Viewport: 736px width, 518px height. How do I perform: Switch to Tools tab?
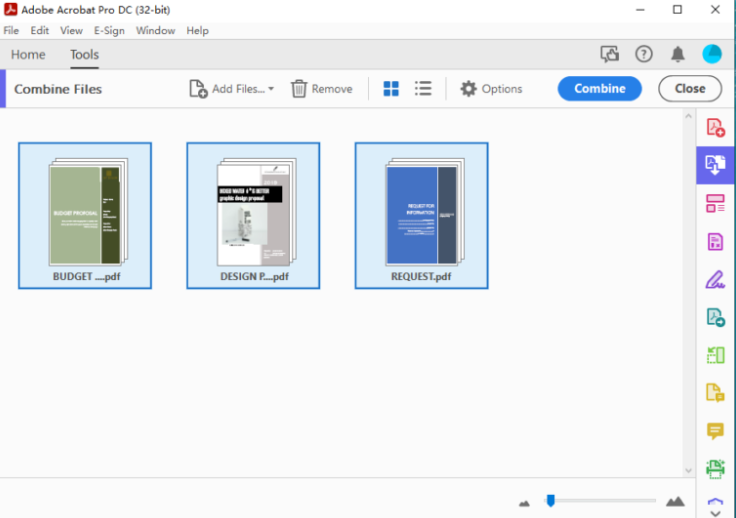pyautogui.click(x=84, y=54)
